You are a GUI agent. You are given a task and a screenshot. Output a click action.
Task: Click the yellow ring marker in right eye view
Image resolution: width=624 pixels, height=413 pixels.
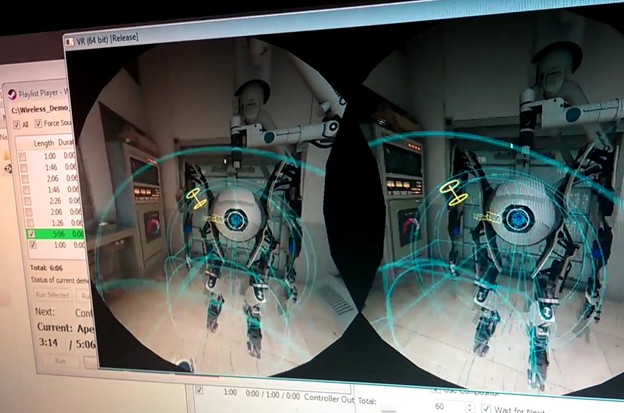[455, 193]
